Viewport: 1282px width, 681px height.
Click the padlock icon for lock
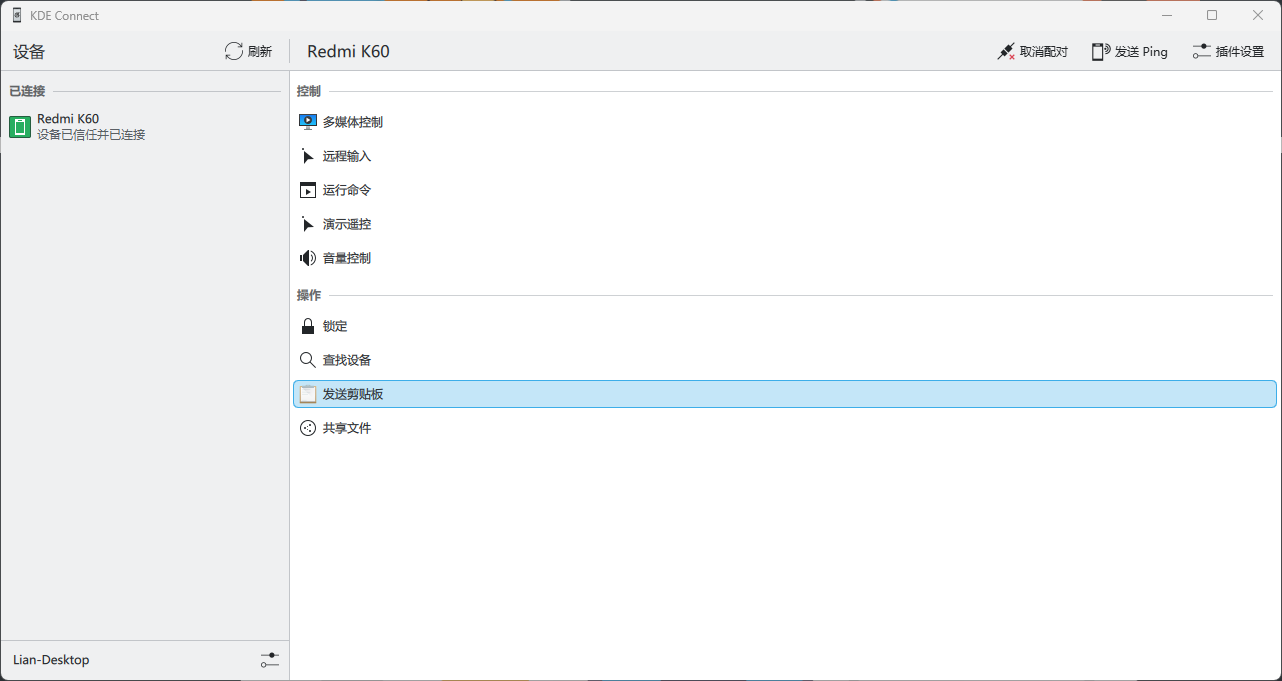(x=308, y=326)
